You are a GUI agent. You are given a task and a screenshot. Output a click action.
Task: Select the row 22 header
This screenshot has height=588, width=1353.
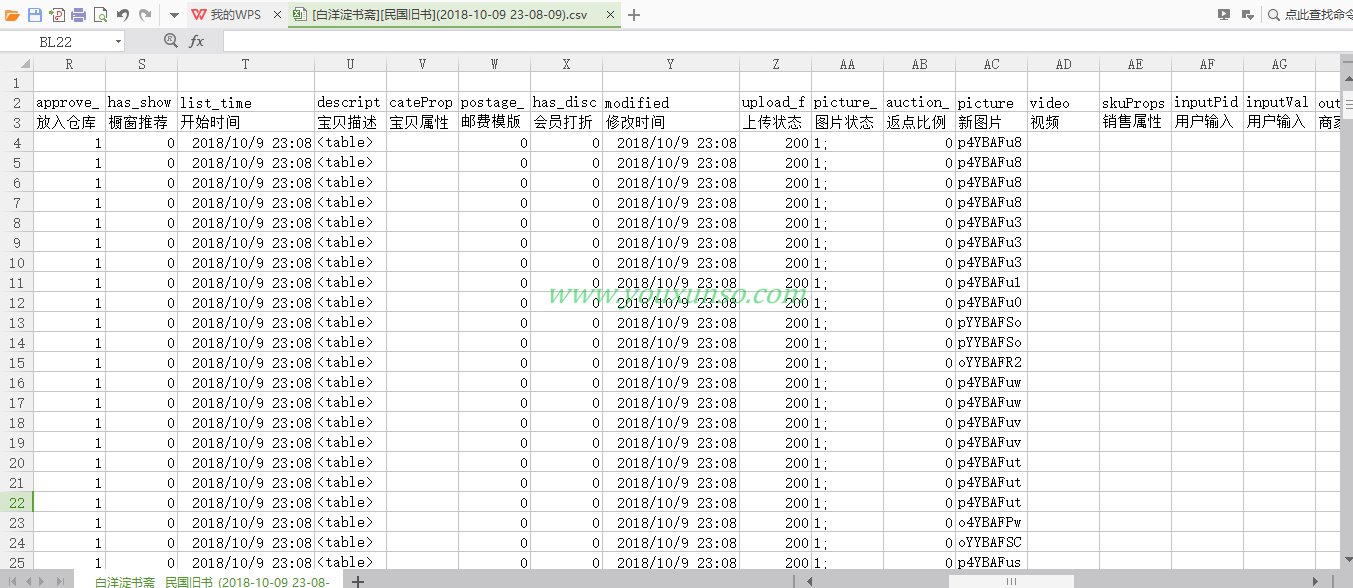click(x=16, y=502)
